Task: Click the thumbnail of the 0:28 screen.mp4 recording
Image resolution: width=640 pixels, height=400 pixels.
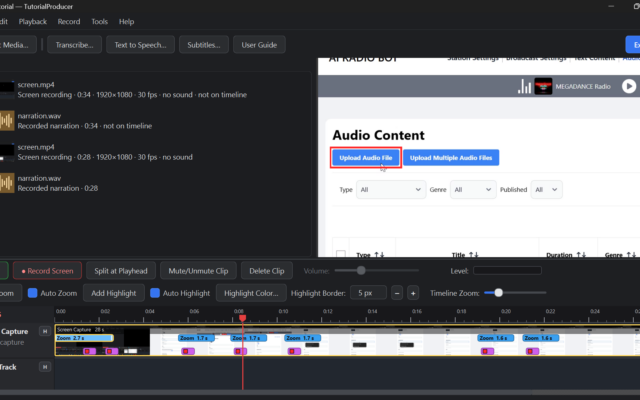Action: click(7, 152)
